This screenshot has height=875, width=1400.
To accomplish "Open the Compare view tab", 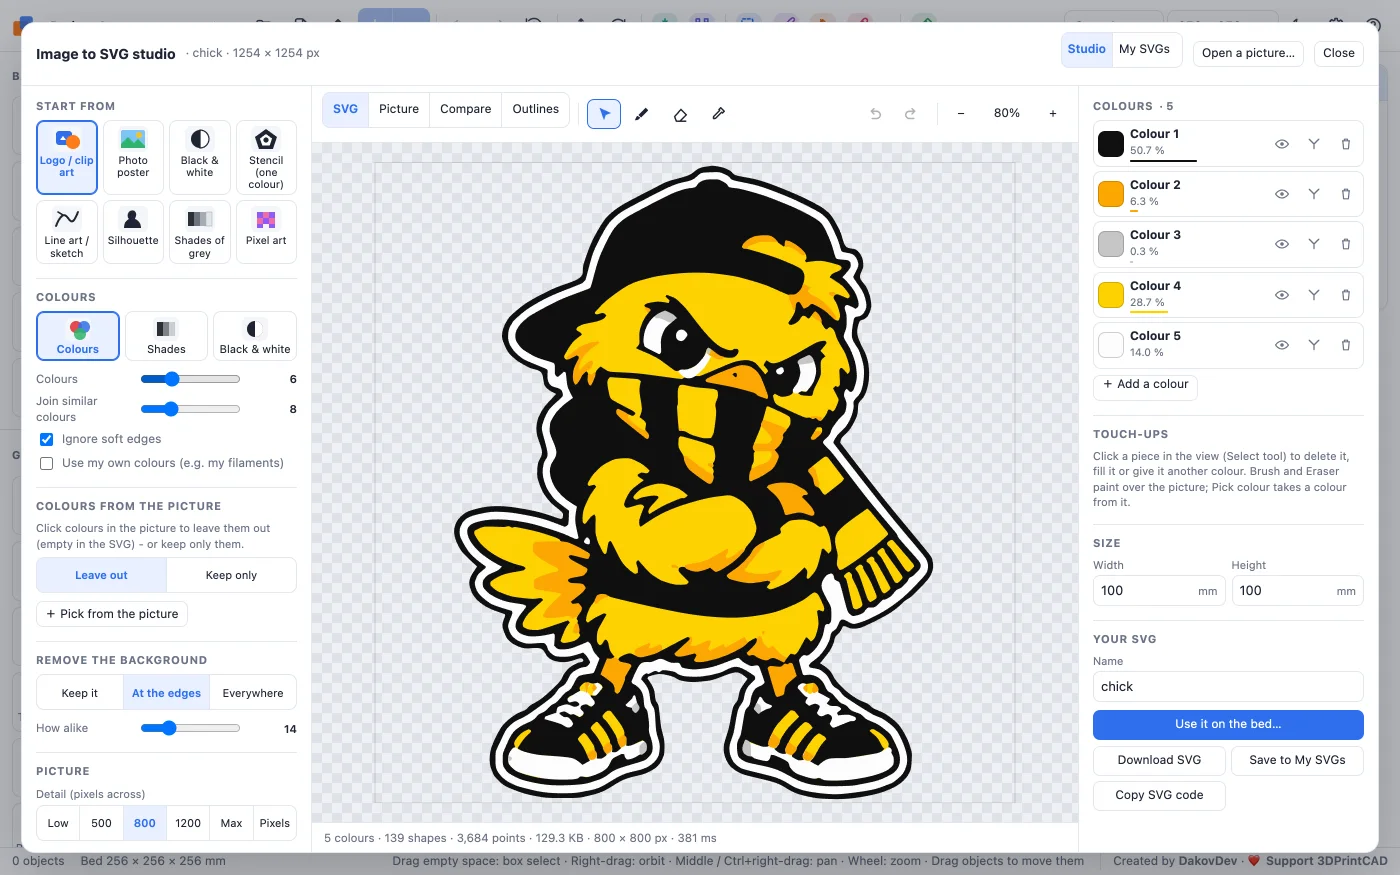I will (x=466, y=109).
